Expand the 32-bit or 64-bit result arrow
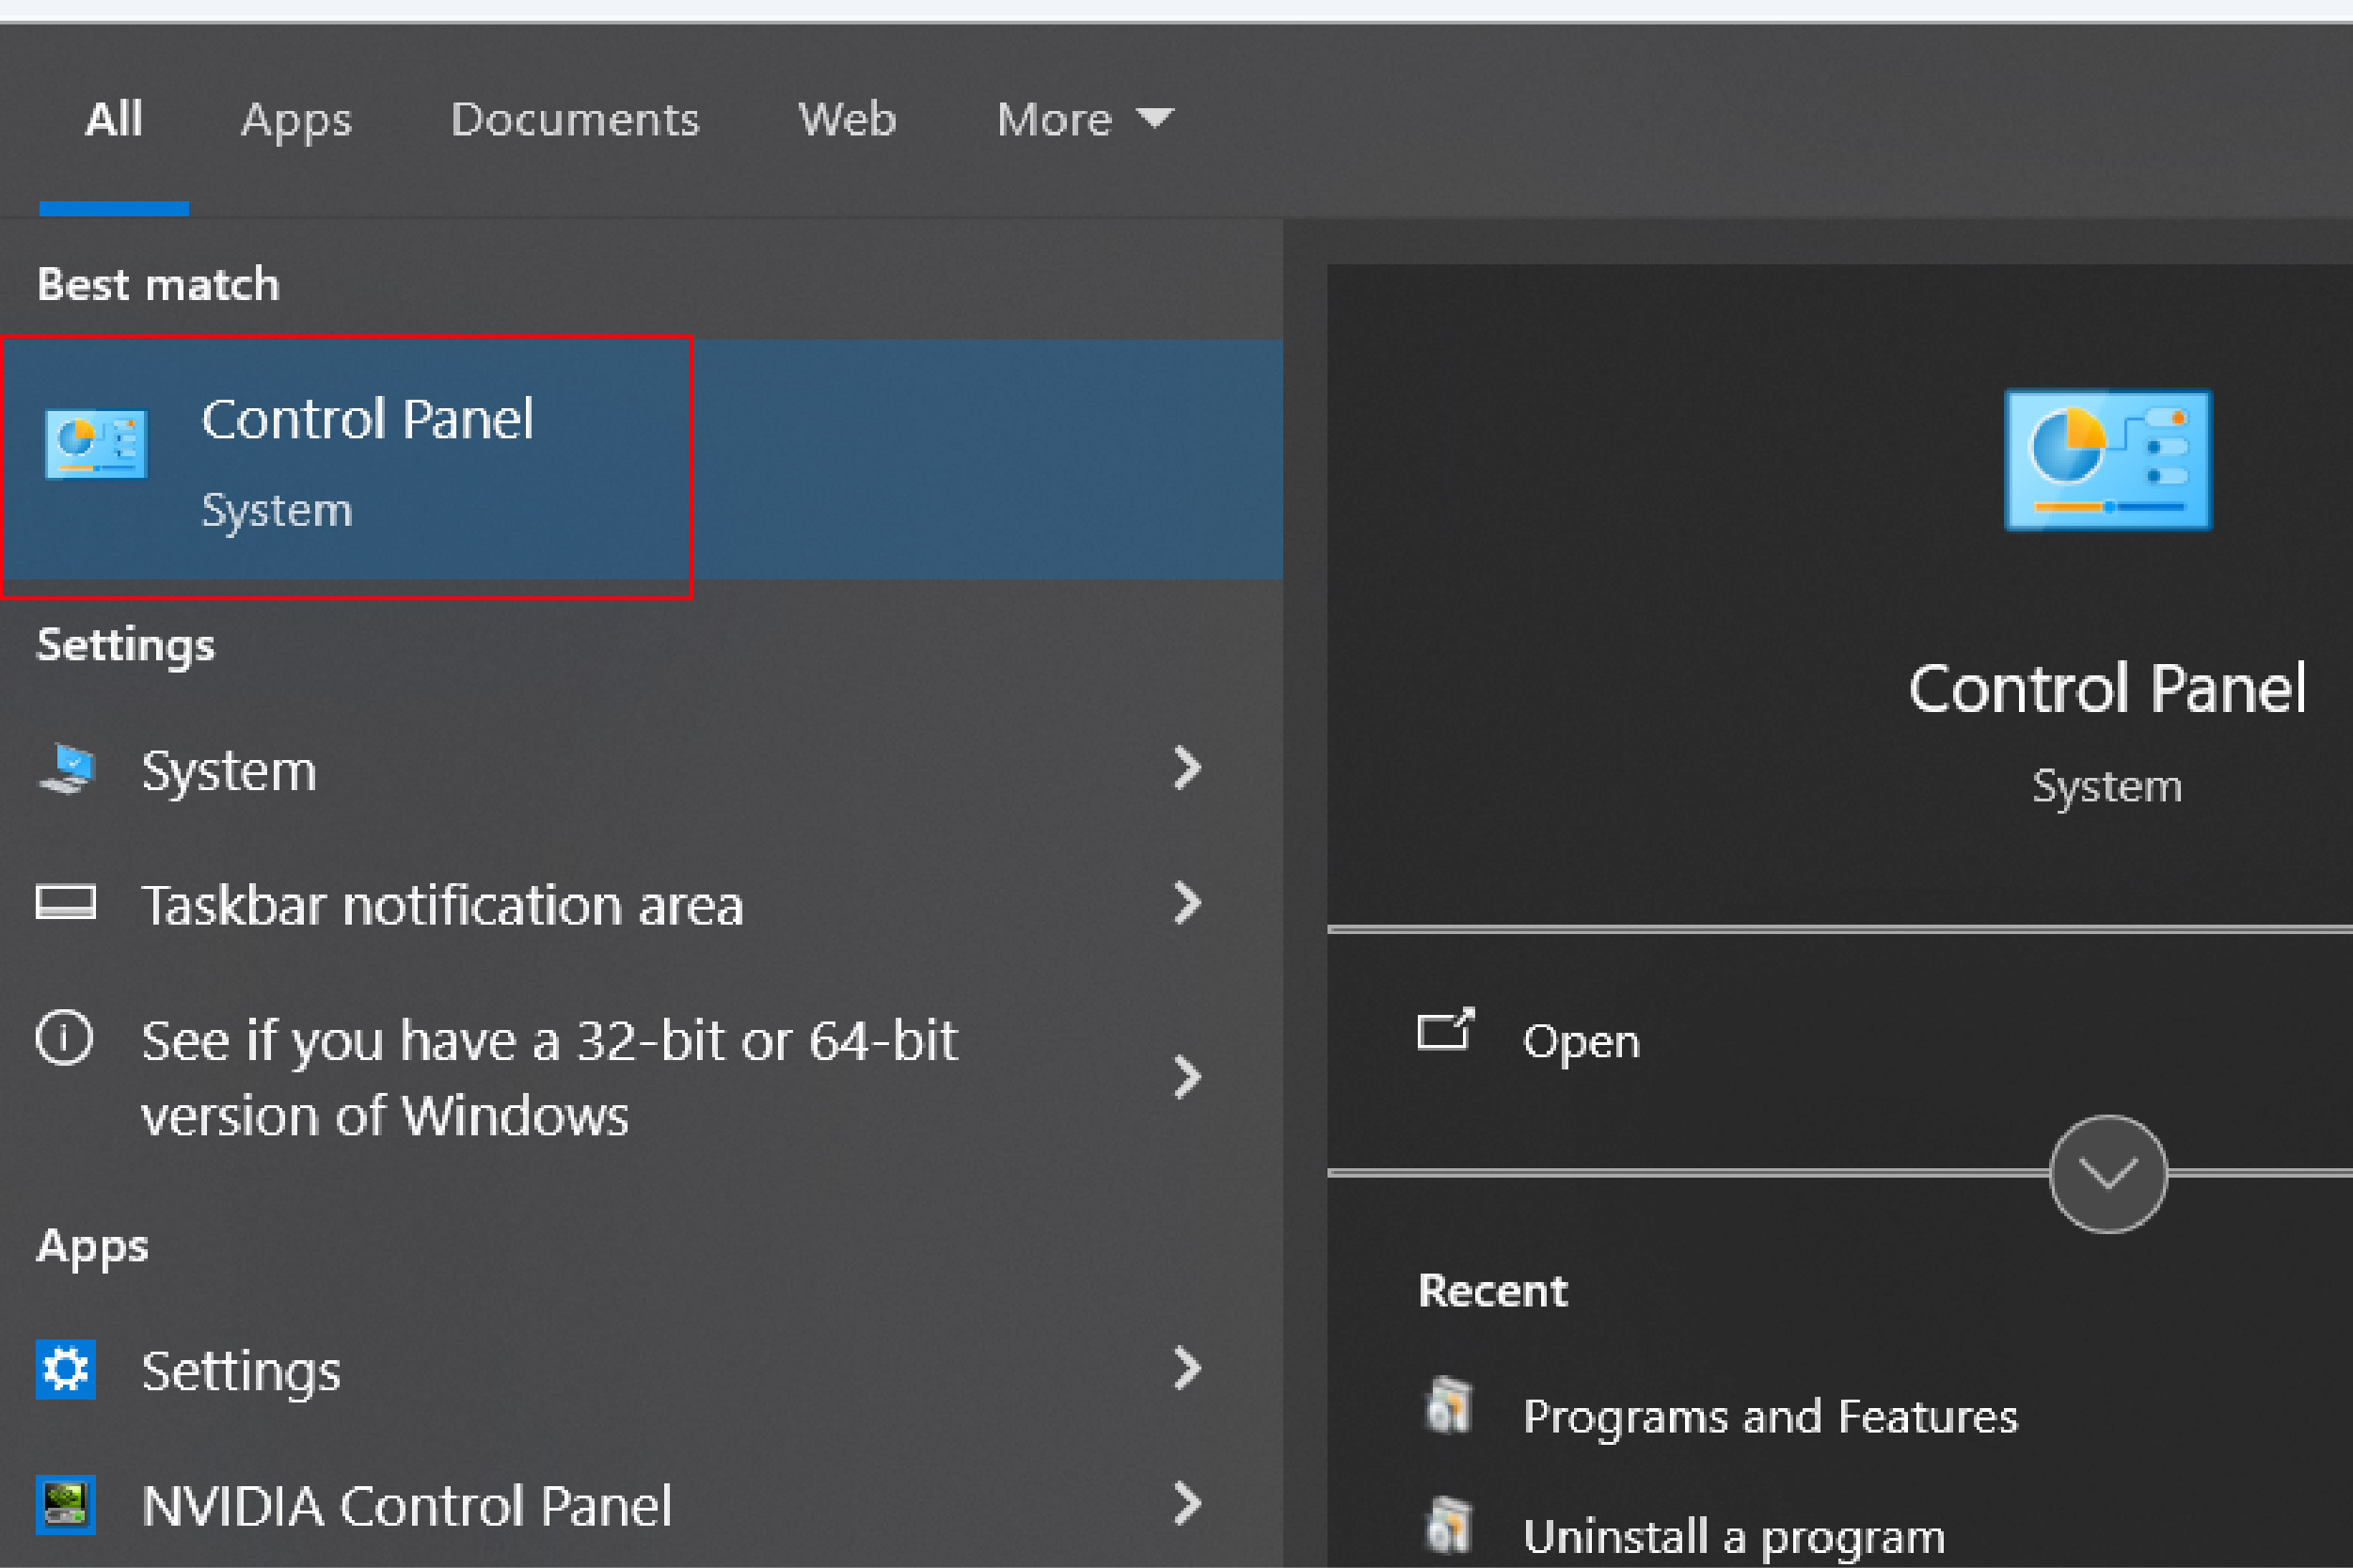2353x1568 pixels. [1187, 1077]
